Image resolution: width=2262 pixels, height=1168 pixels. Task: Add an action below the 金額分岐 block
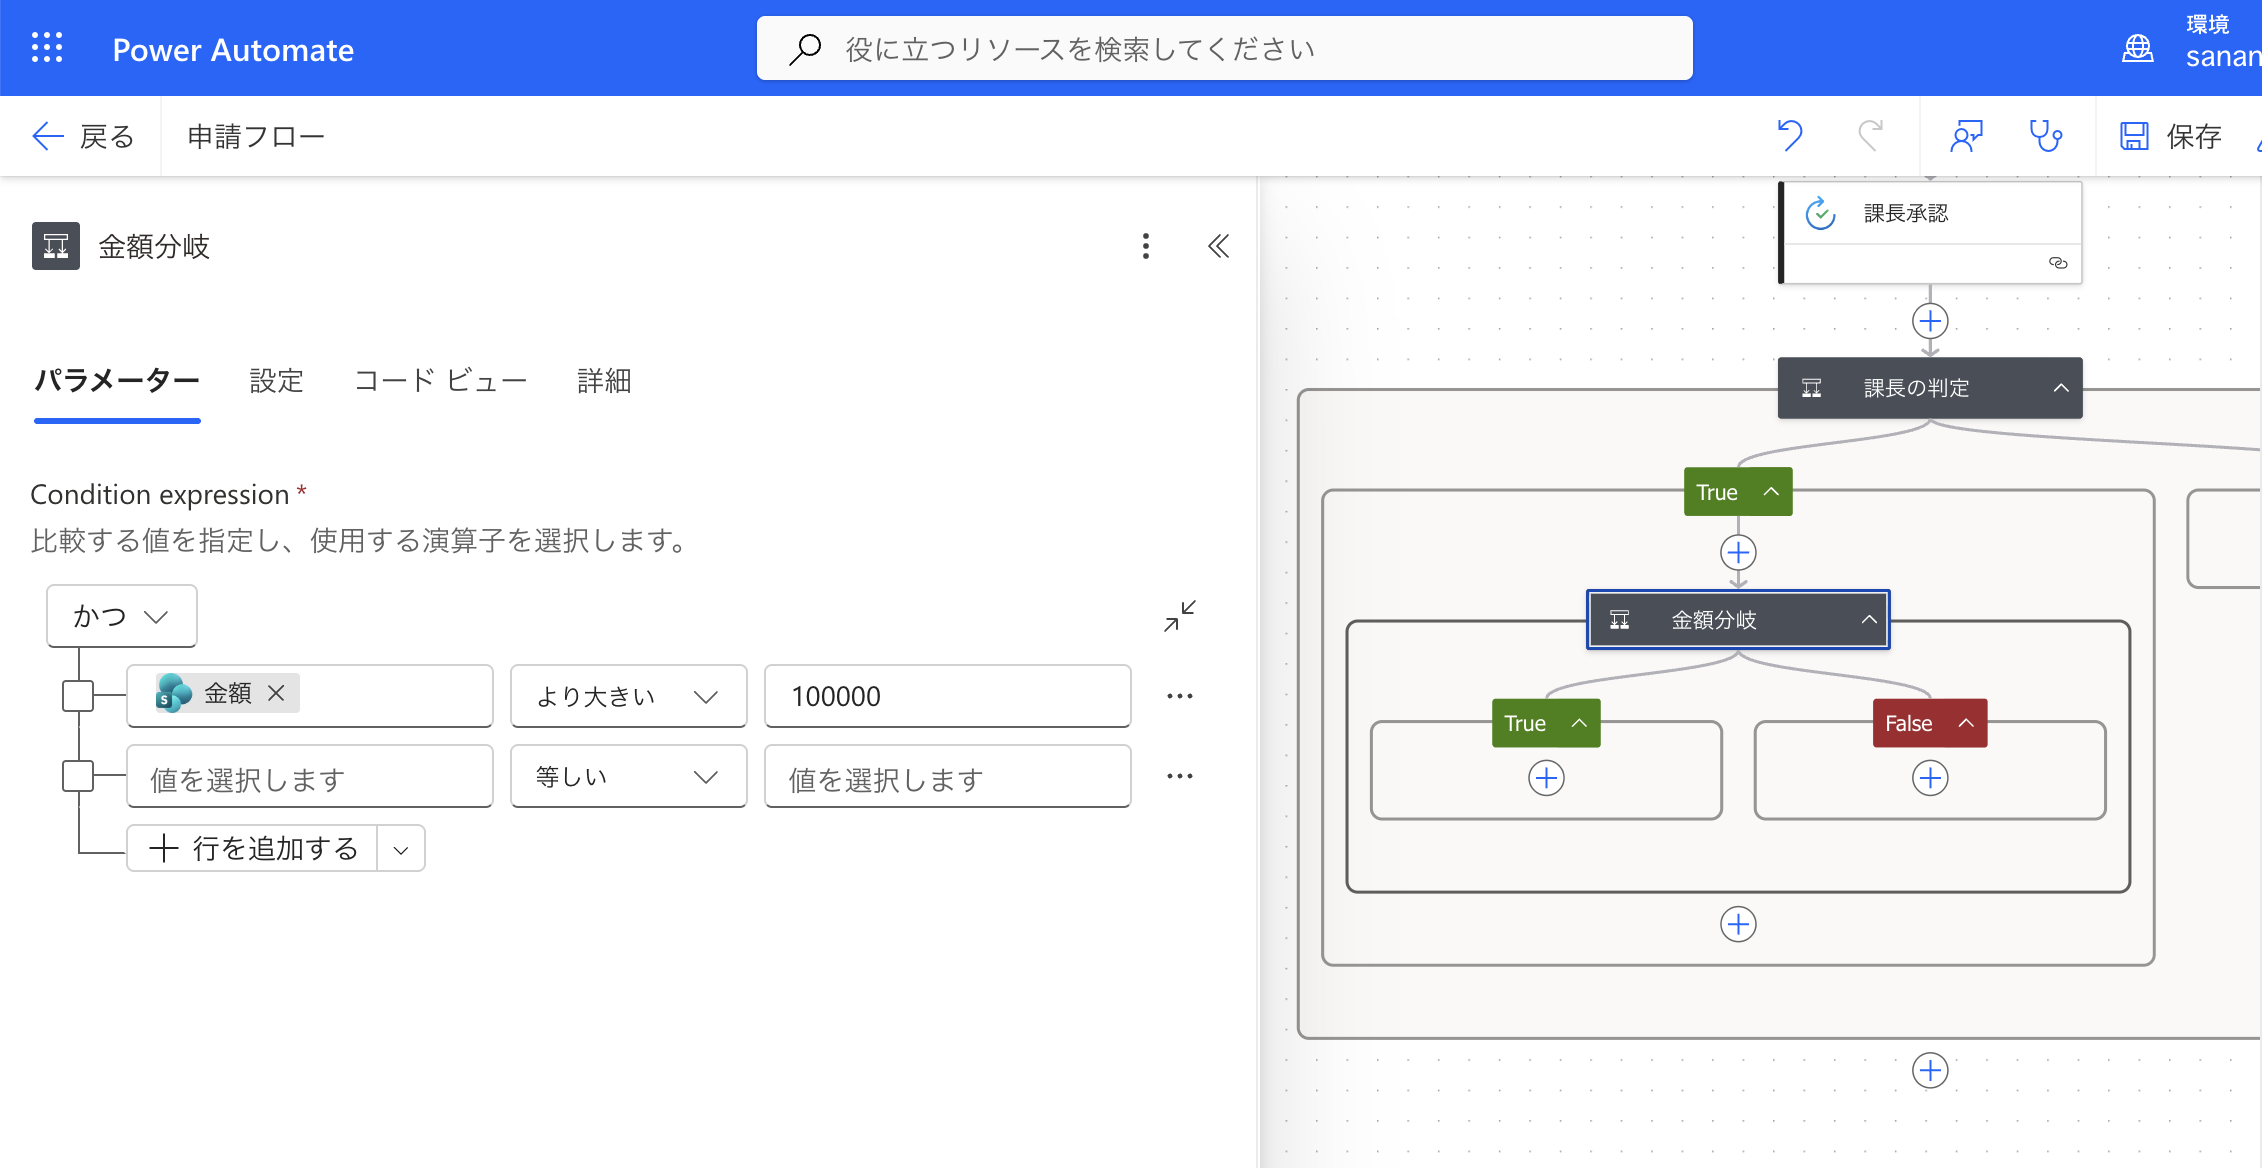[1738, 924]
